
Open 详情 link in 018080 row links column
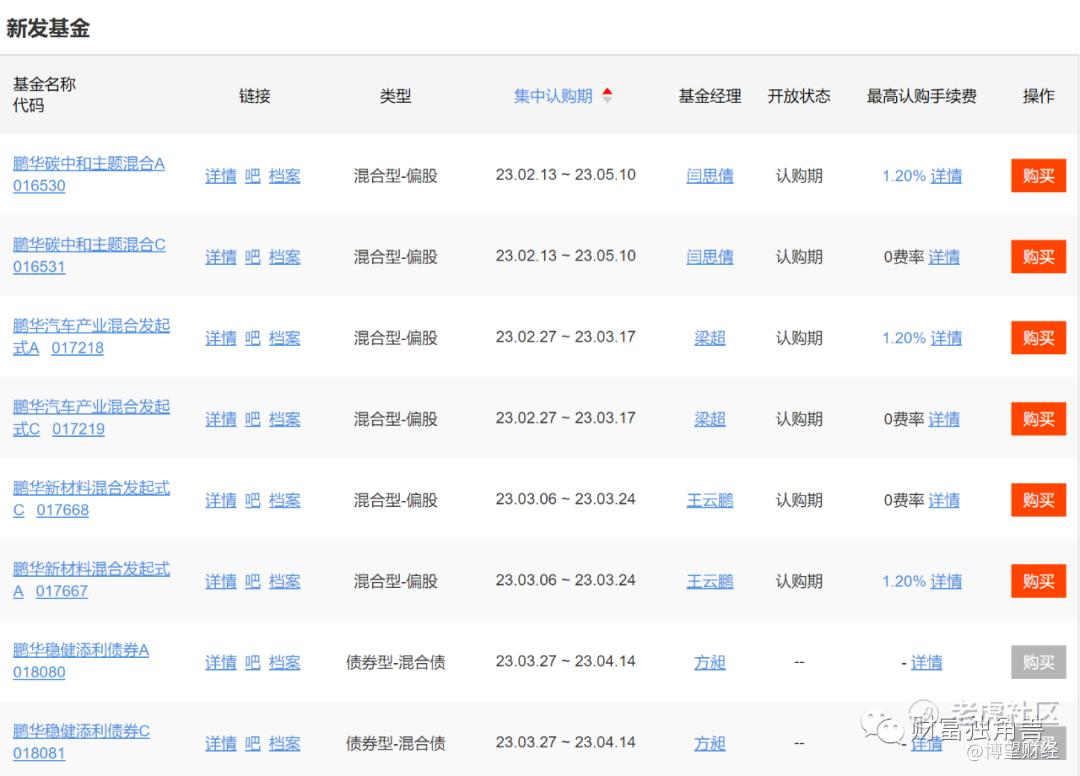[x=220, y=663]
